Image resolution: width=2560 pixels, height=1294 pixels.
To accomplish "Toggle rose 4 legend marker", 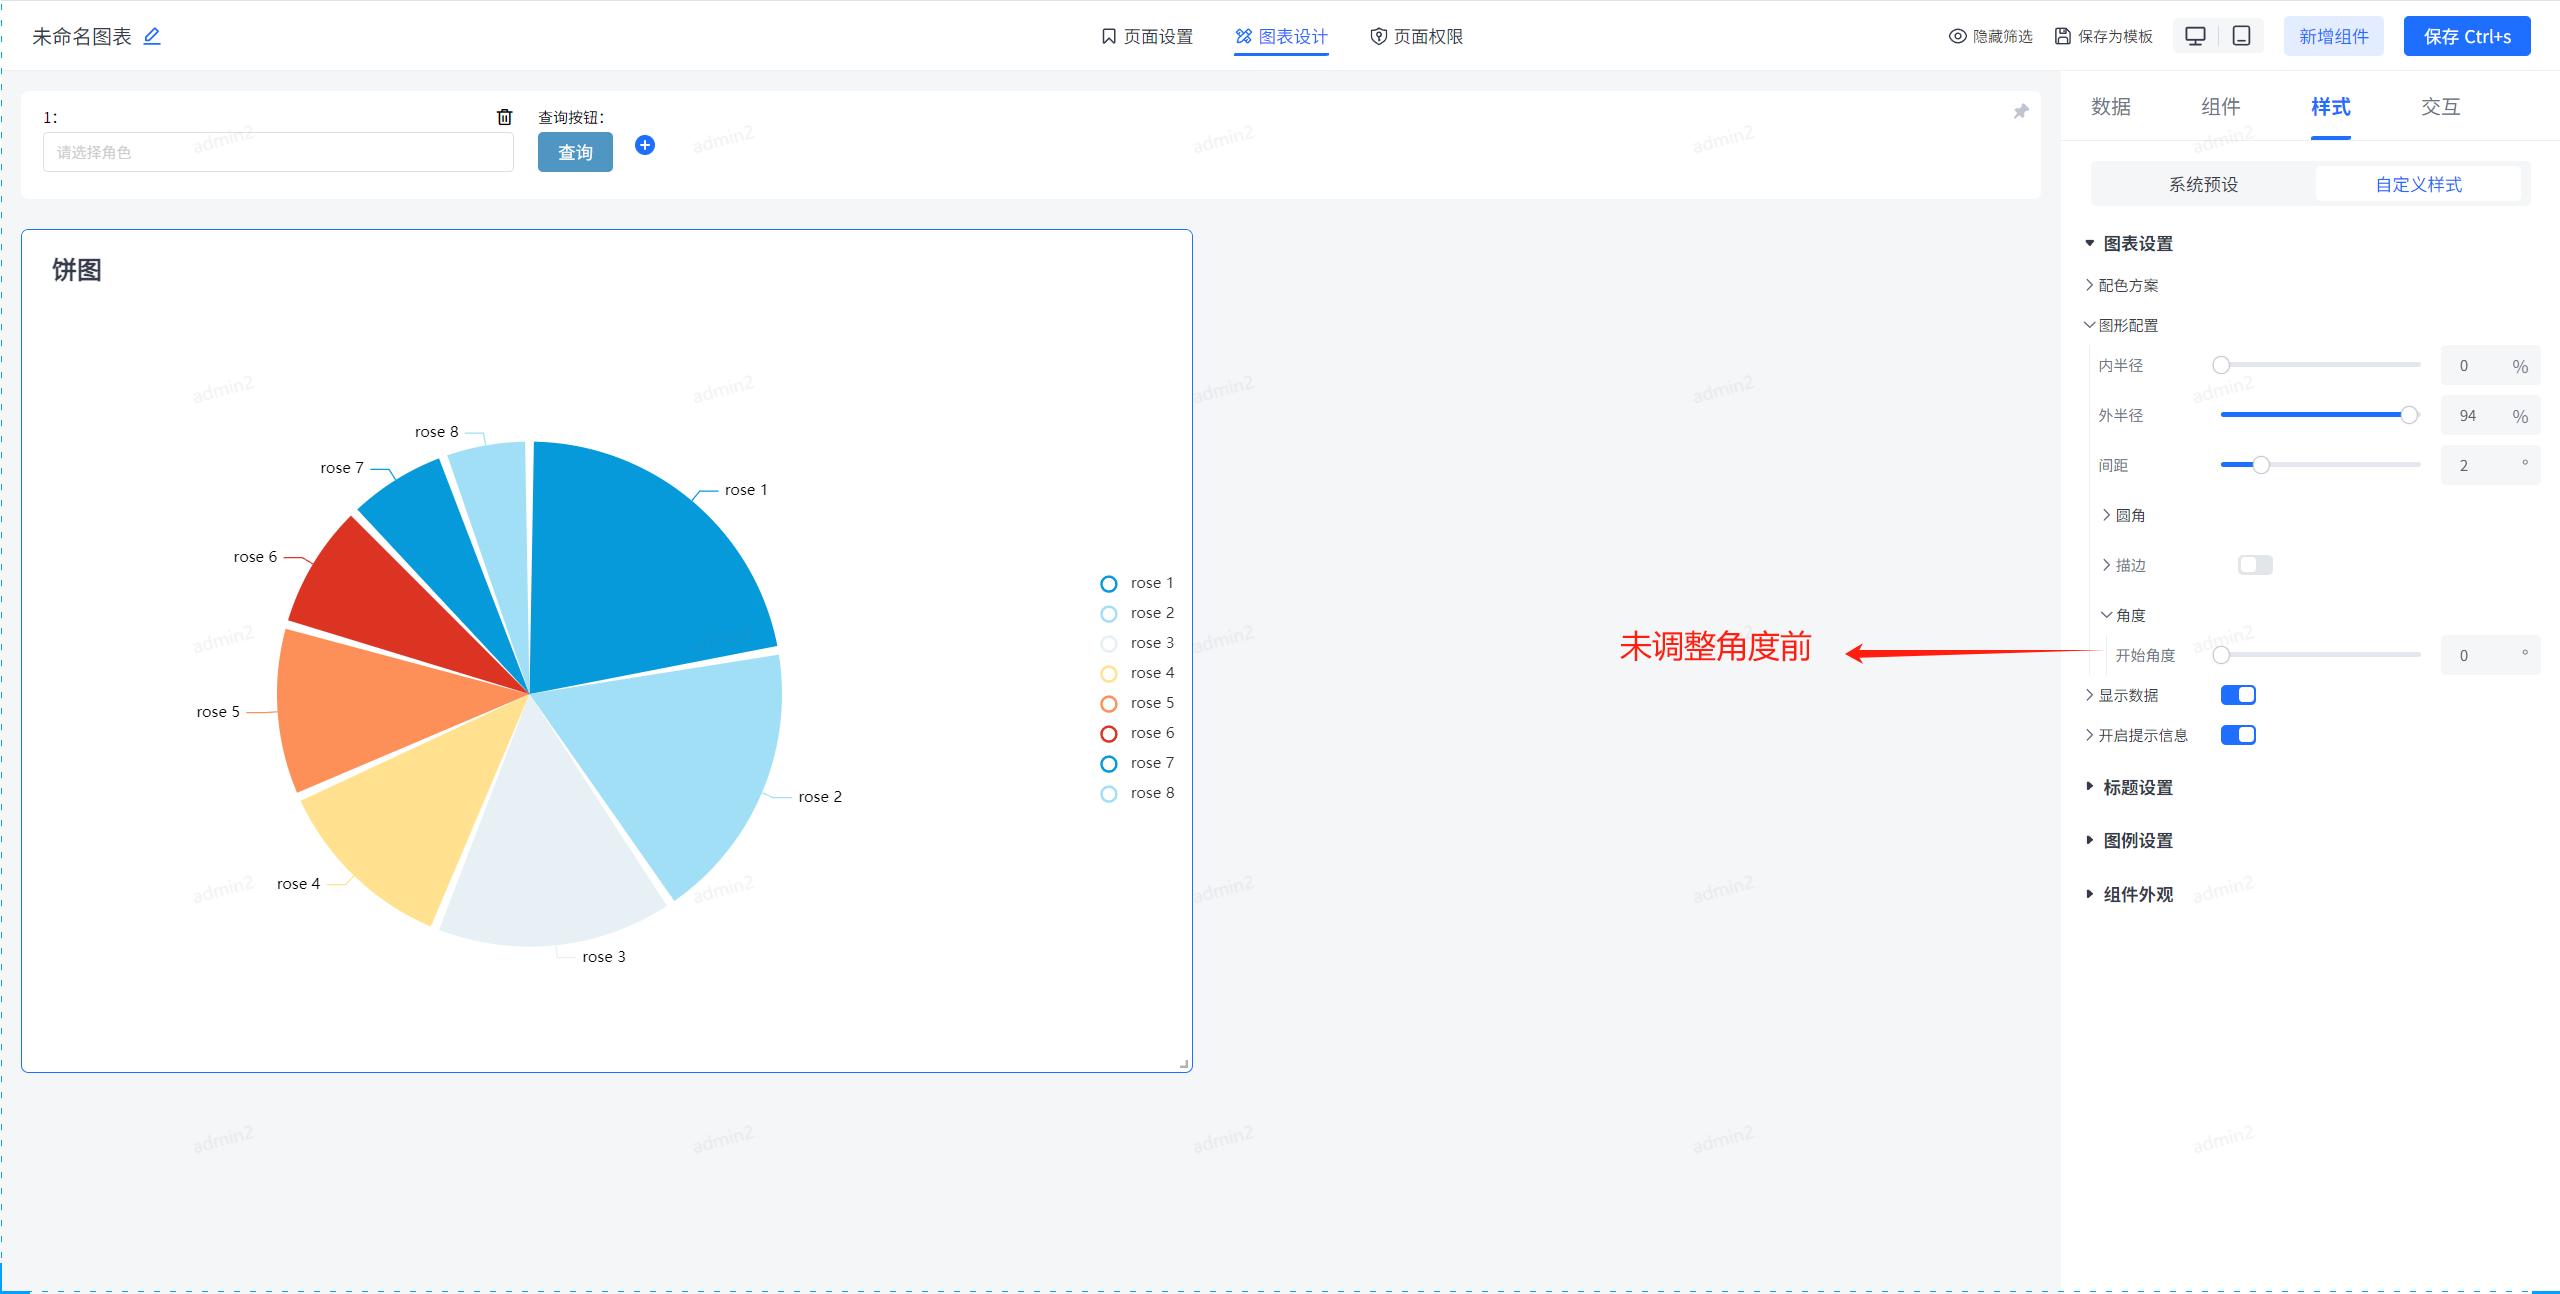I will click(1108, 674).
